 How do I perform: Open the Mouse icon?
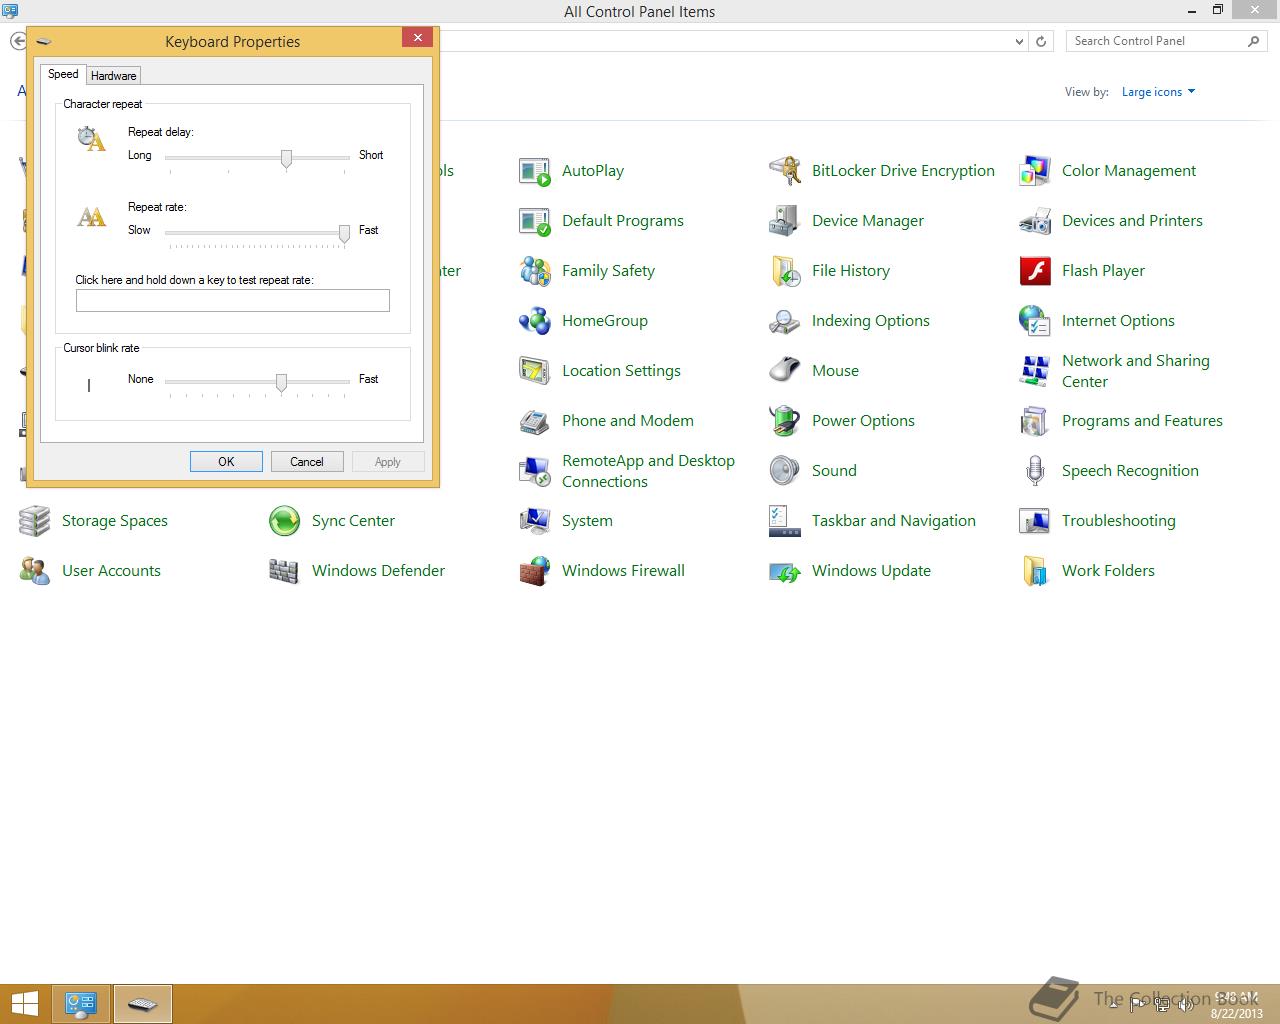click(x=785, y=371)
